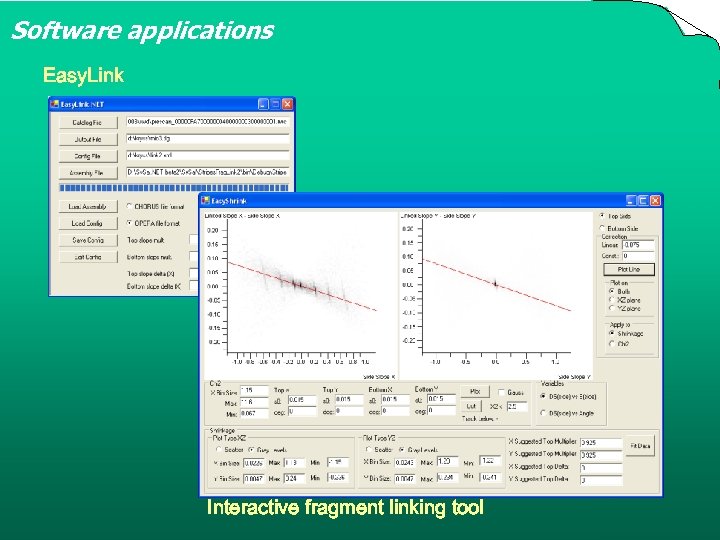The width and height of the screenshot is (720, 540).
Task: Click the Top Y a0 field
Action: tap(349, 400)
